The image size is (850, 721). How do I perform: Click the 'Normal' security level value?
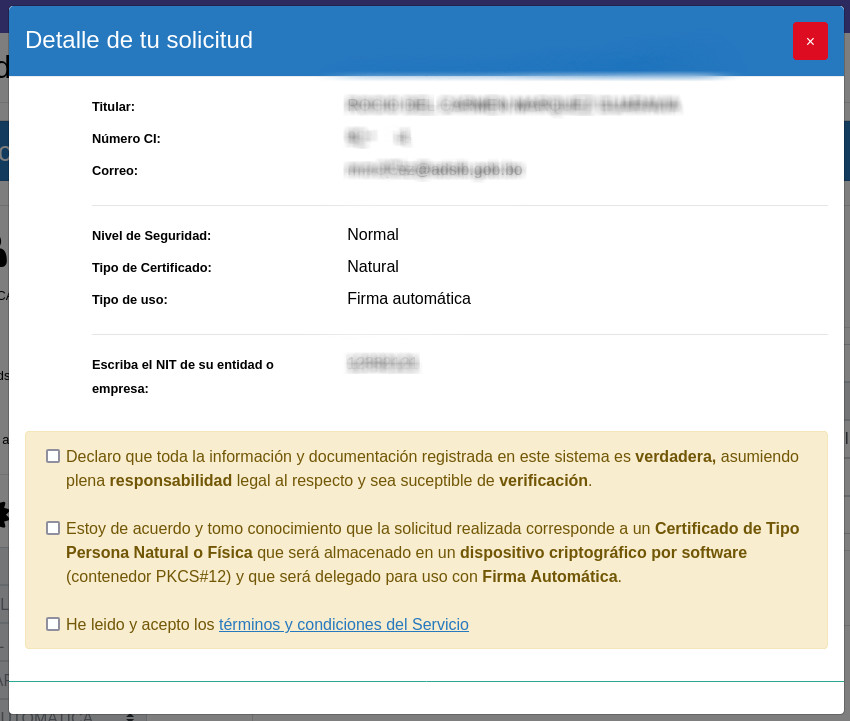[373, 235]
